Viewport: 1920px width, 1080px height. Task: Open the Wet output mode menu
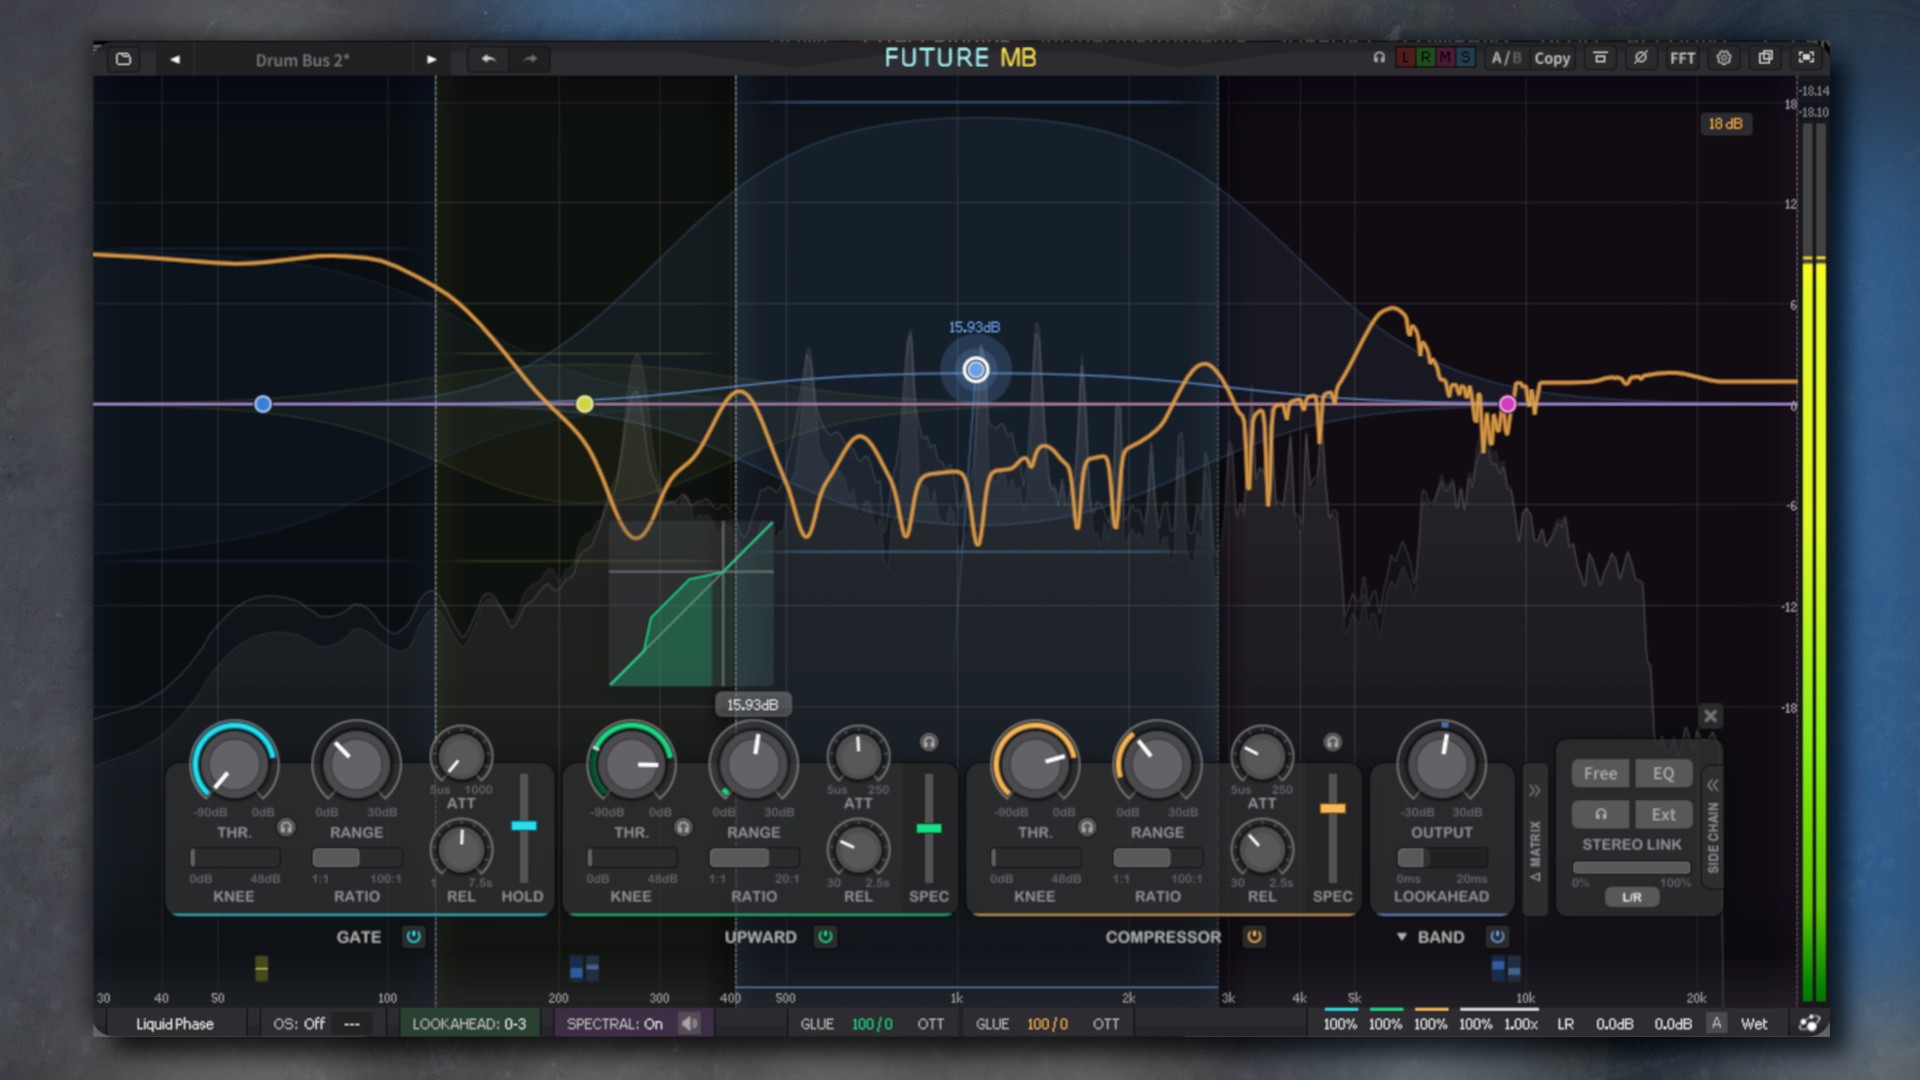pyautogui.click(x=1754, y=1024)
